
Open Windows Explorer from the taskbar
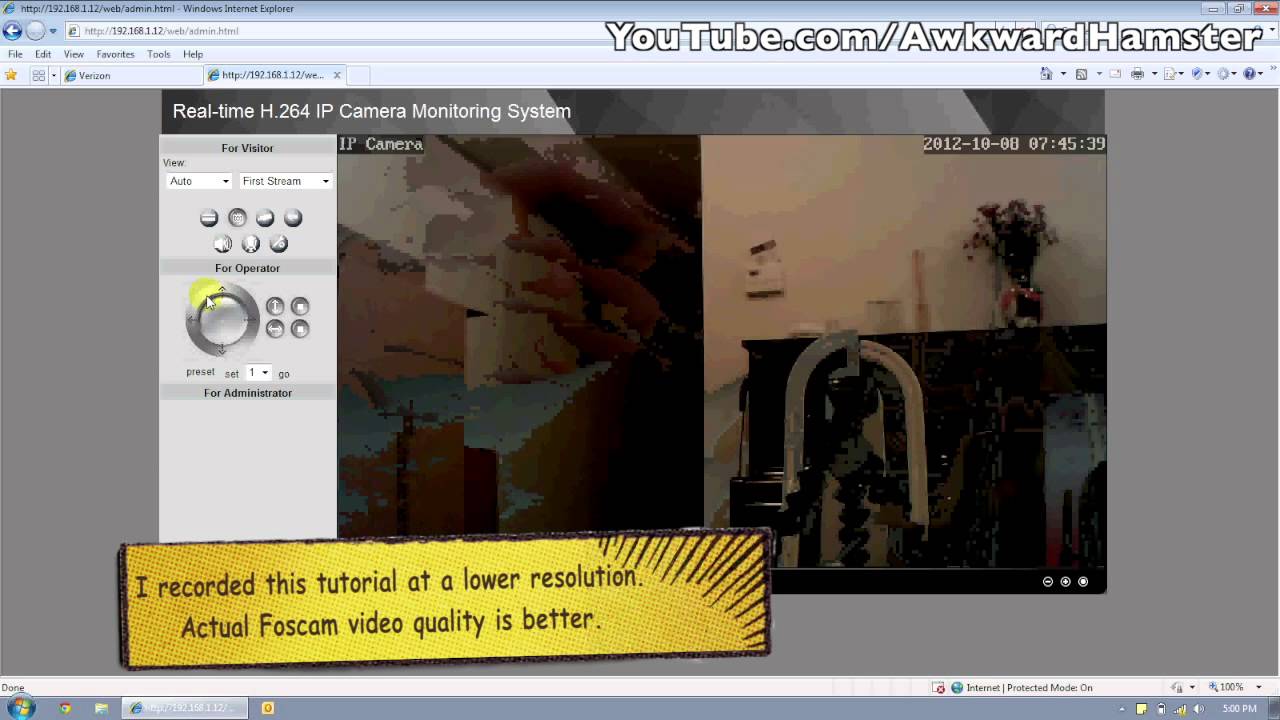[101, 708]
